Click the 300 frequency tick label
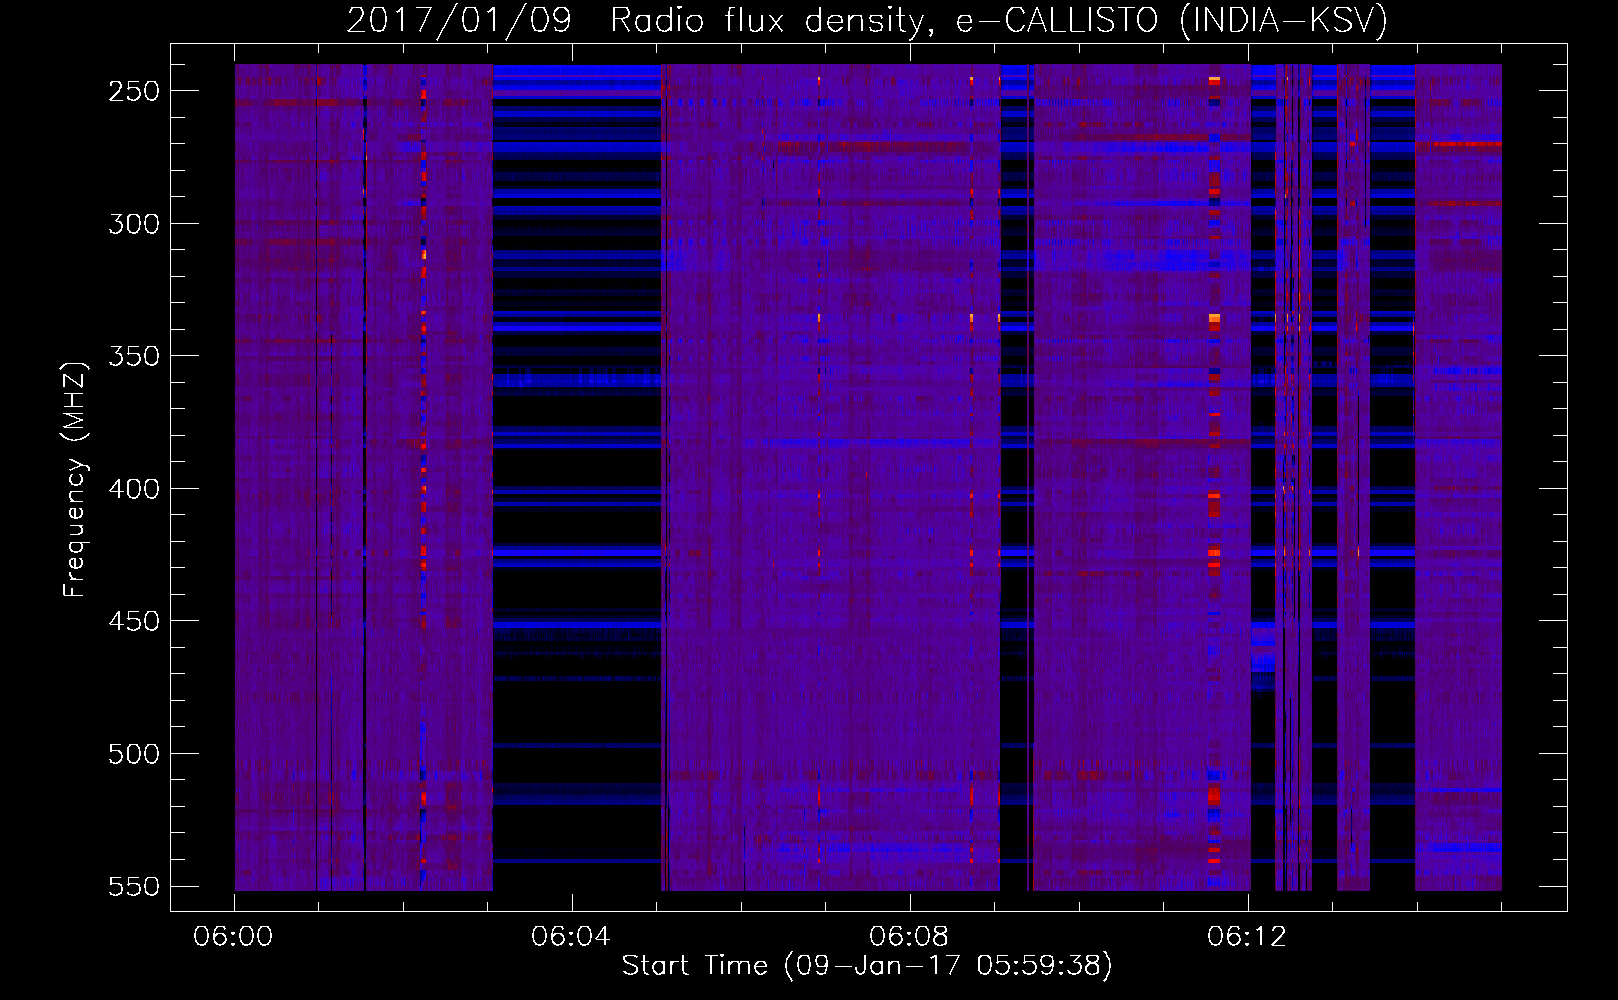Viewport: 1618px width, 1000px height. click(x=134, y=224)
